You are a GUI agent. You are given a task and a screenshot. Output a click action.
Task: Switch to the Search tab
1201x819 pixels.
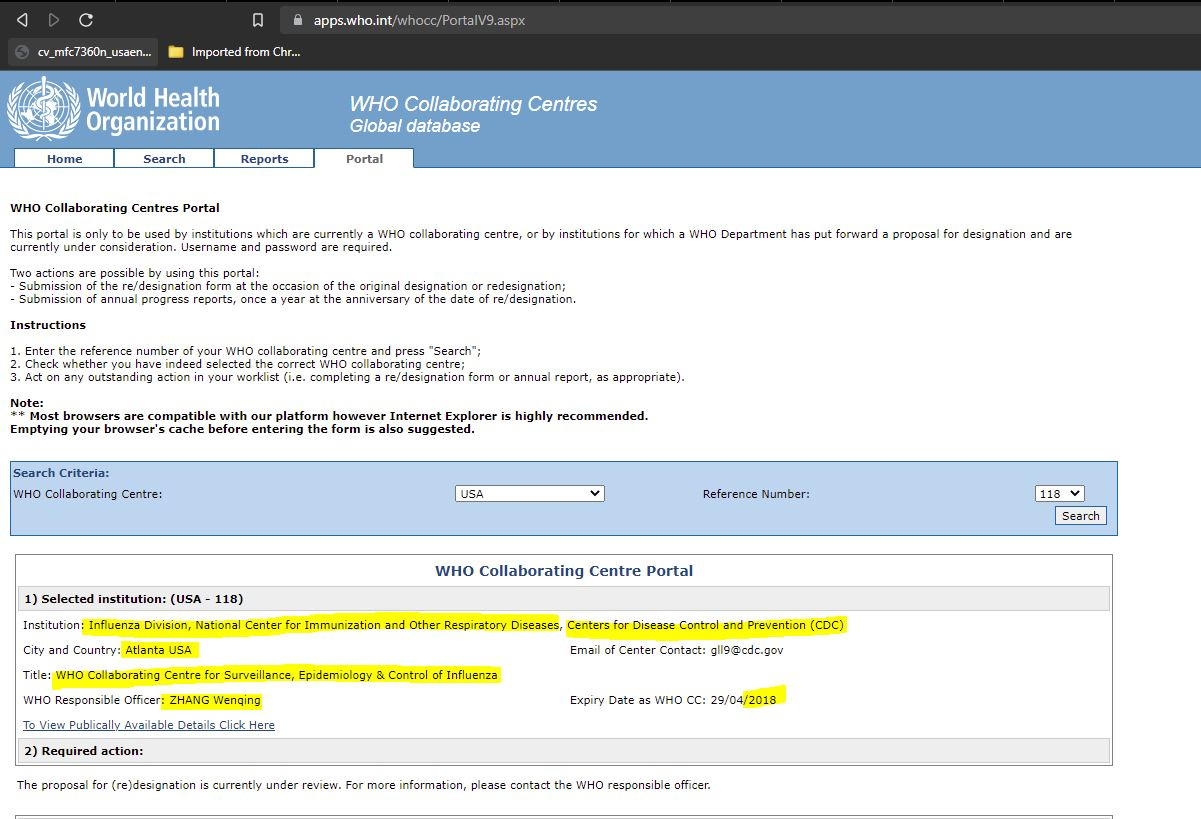[164, 158]
